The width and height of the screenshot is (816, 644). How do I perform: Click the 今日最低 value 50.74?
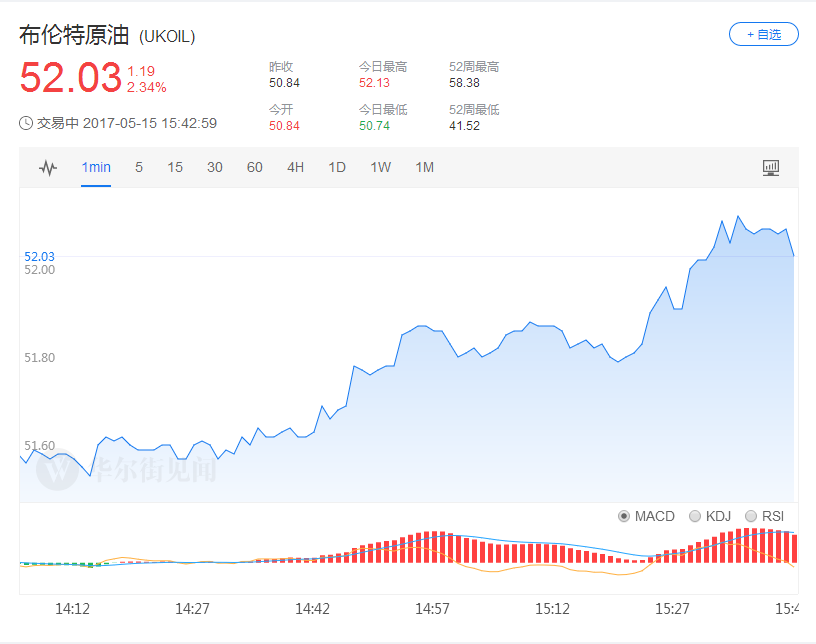[374, 126]
